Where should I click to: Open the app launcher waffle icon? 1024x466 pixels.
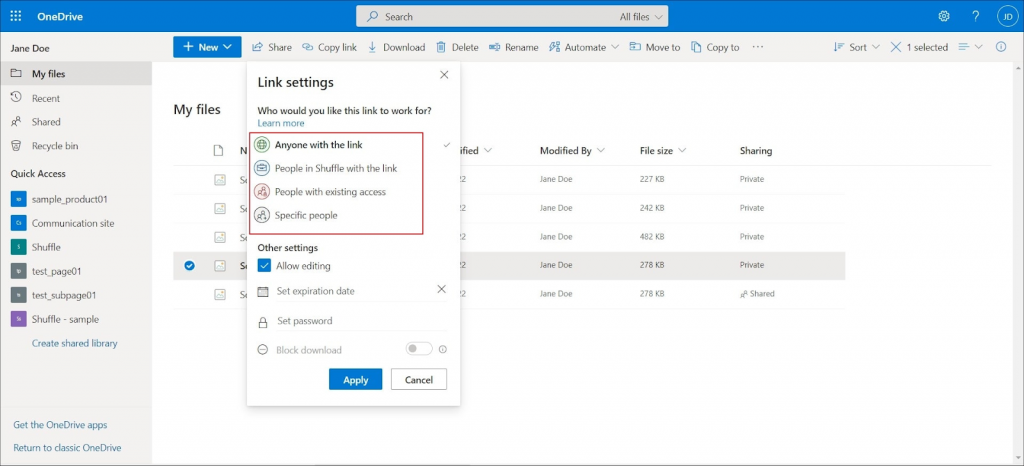coord(16,16)
